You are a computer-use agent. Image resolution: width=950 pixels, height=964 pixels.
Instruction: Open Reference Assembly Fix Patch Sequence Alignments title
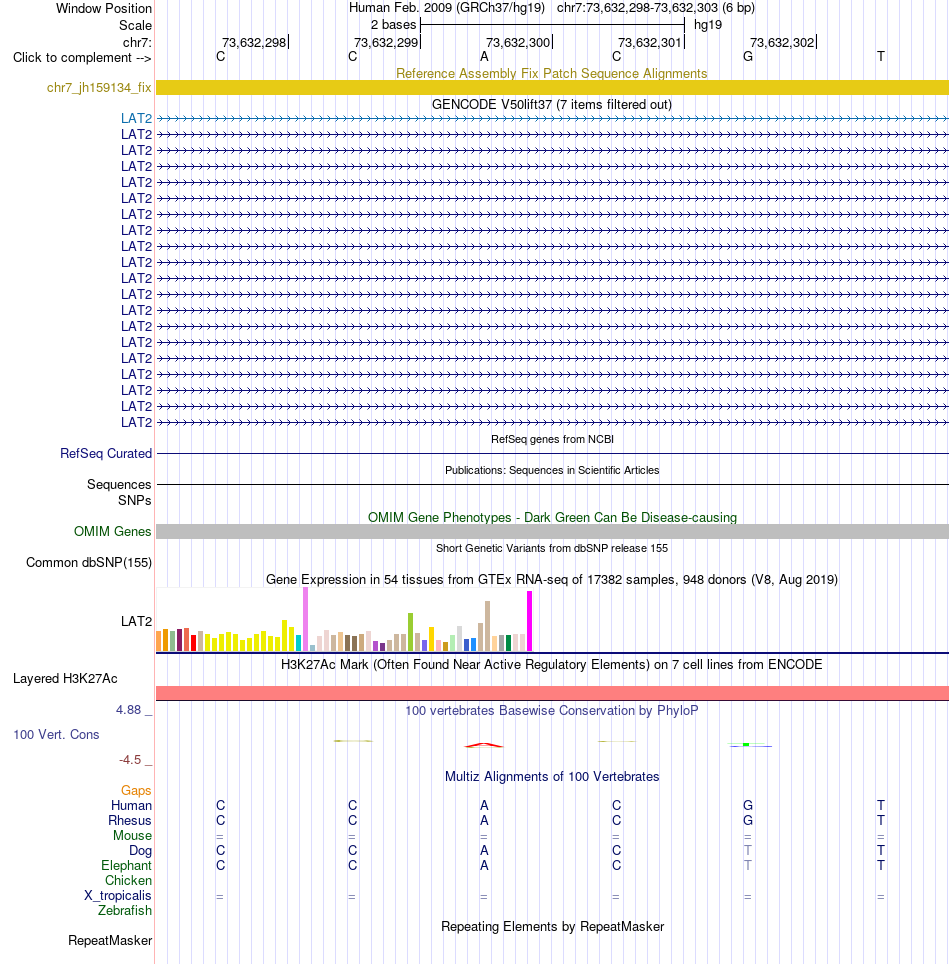552,73
